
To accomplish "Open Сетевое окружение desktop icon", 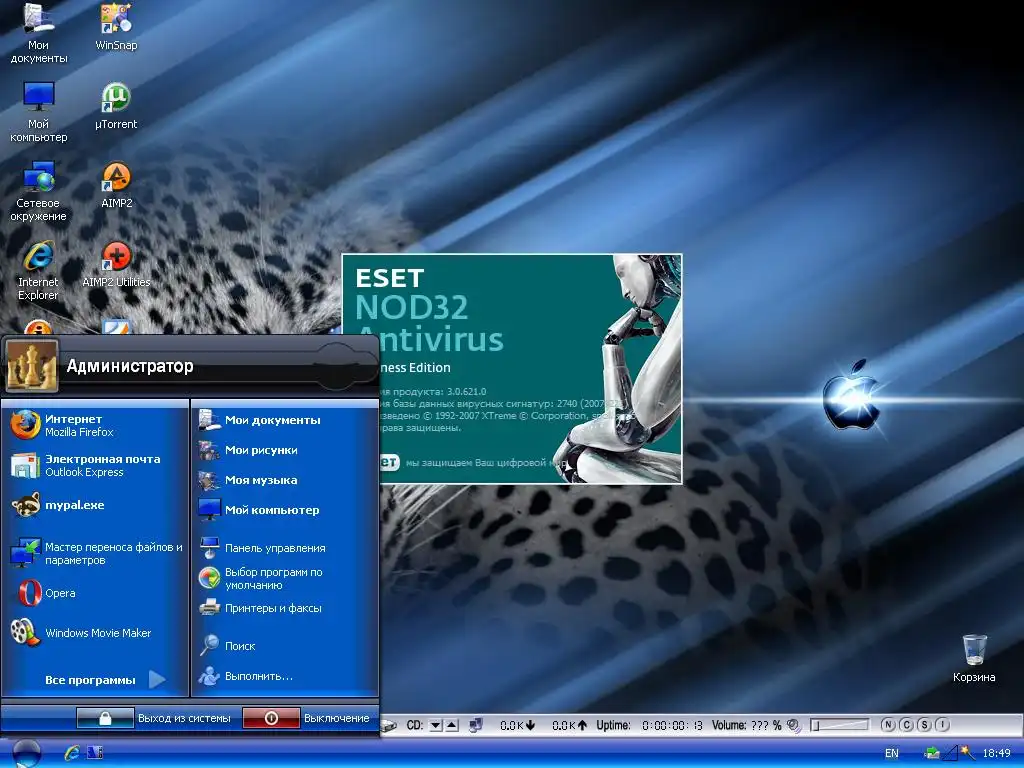I will 39,191.
